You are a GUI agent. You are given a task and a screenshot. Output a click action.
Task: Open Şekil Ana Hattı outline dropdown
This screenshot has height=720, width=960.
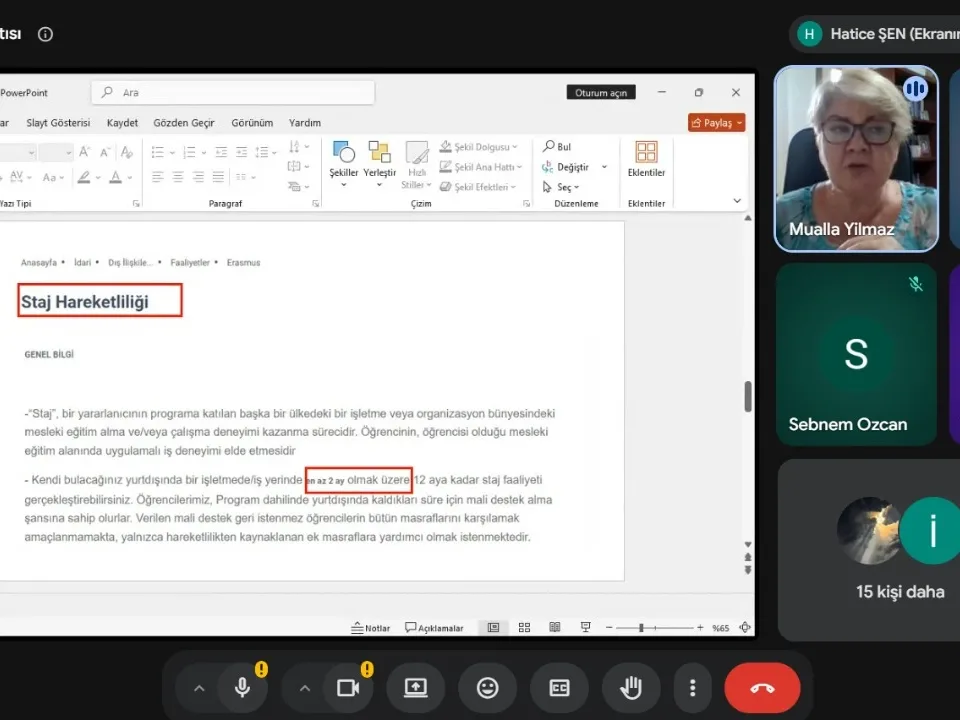481,167
